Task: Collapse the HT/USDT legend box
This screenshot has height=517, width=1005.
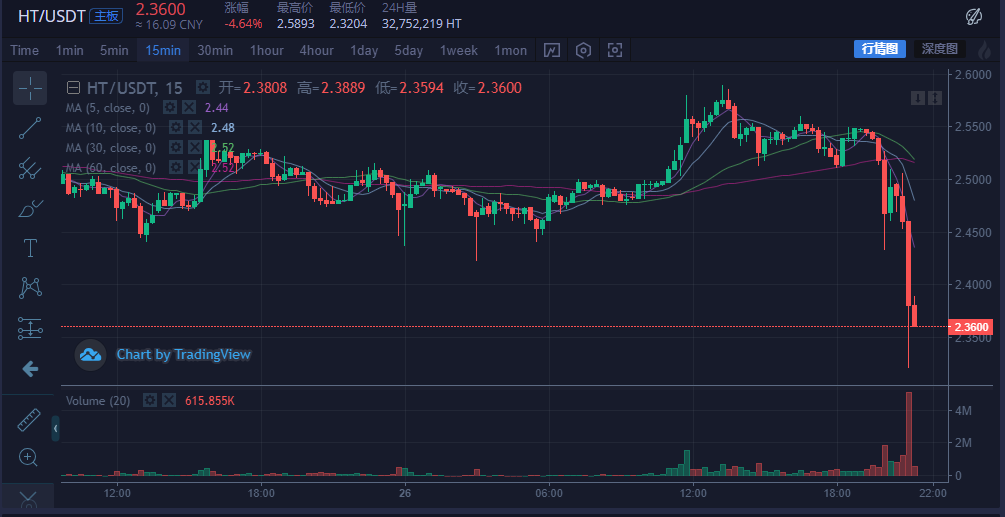Action: point(74,88)
